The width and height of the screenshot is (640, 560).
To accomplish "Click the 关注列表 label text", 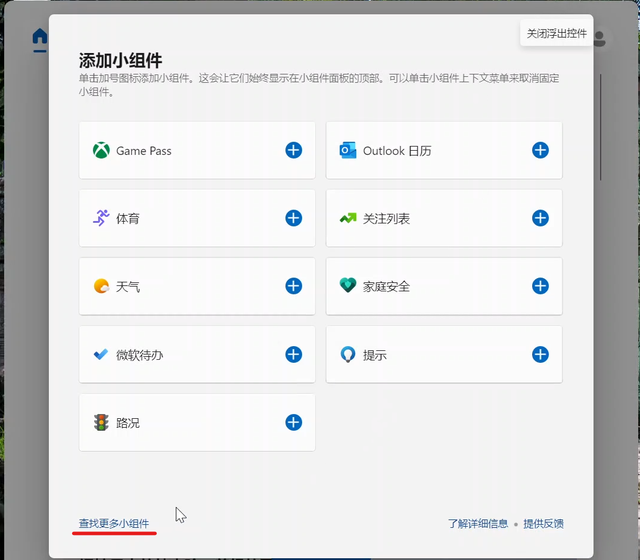I will [386, 219].
